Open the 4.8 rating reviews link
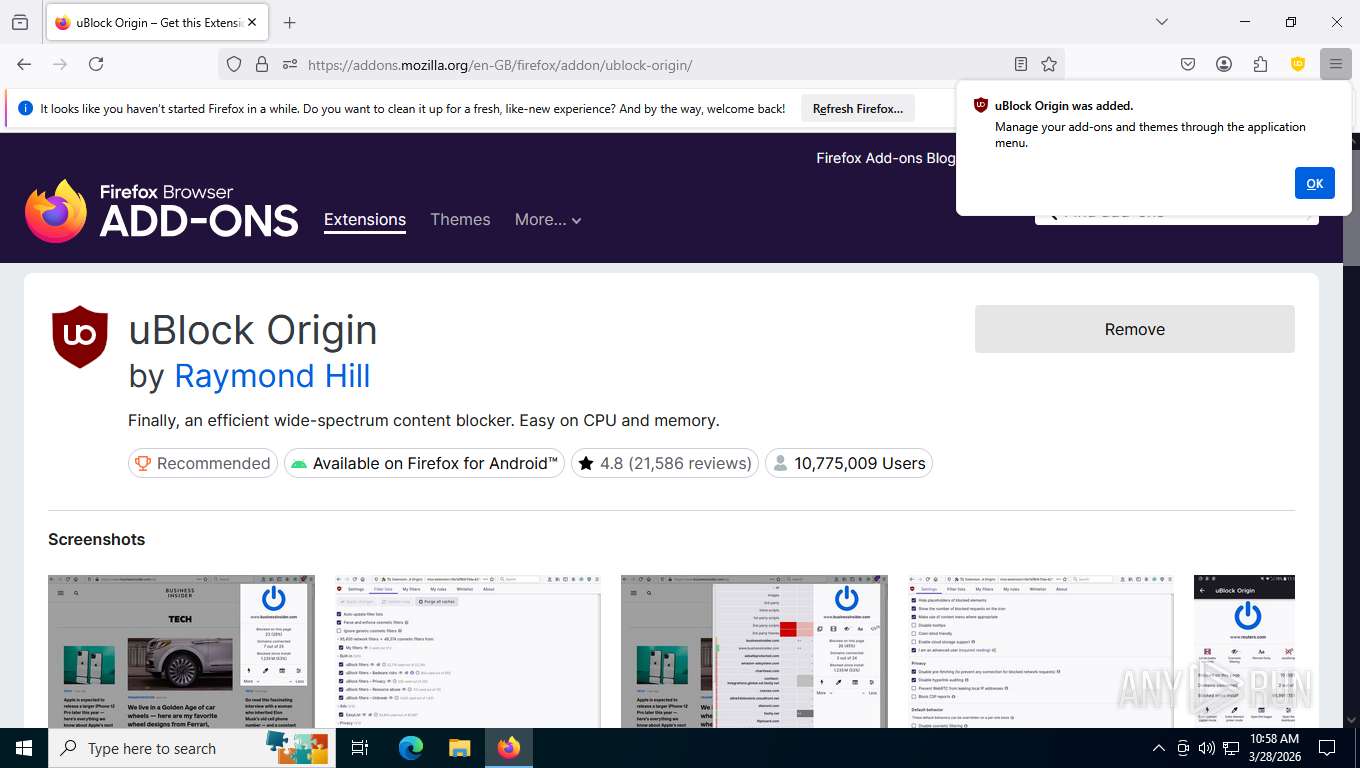This screenshot has height=768, width=1360. (665, 463)
